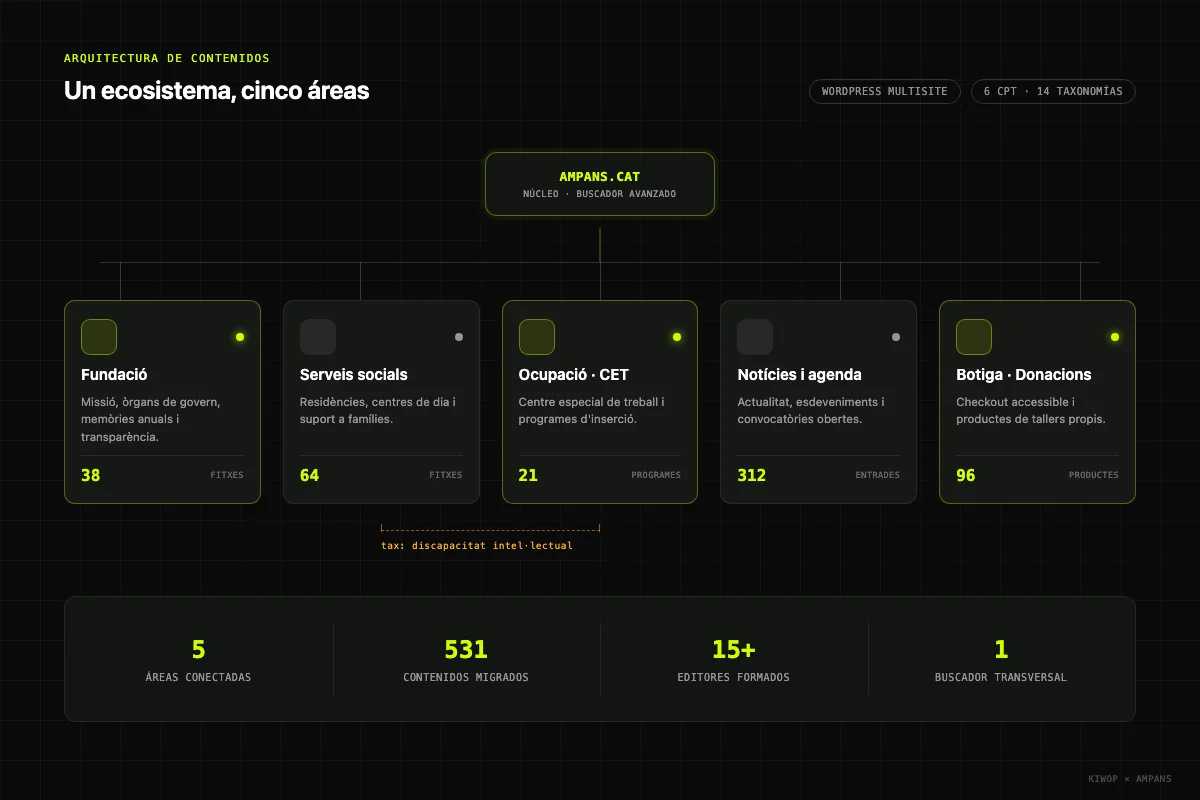1200x800 pixels.
Task: Open the AMPANS.CAT core node
Action: click(x=600, y=184)
